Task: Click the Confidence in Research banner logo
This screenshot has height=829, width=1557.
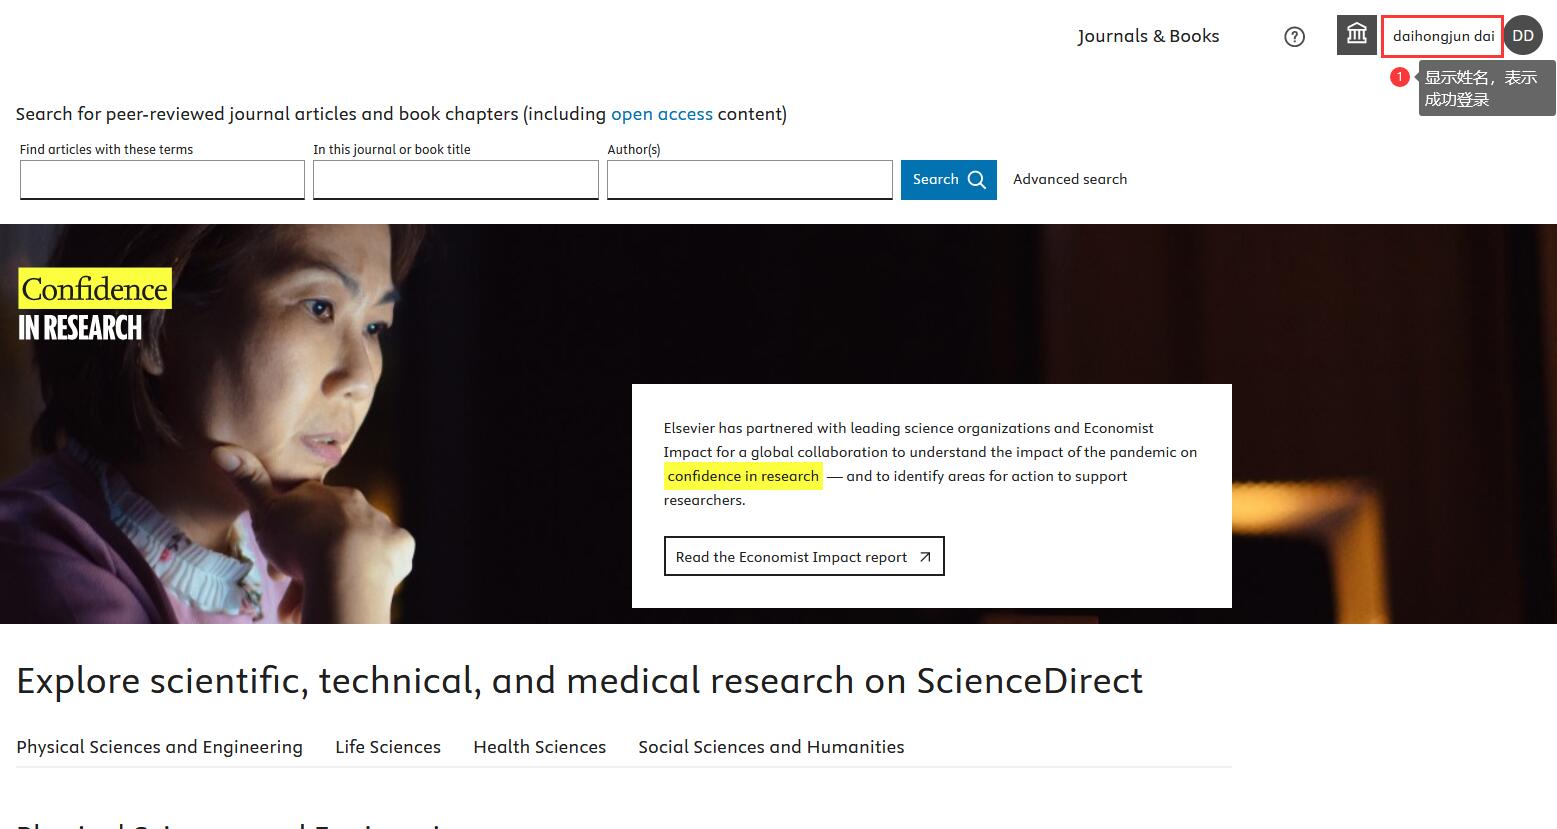Action: pyautogui.click(x=94, y=306)
